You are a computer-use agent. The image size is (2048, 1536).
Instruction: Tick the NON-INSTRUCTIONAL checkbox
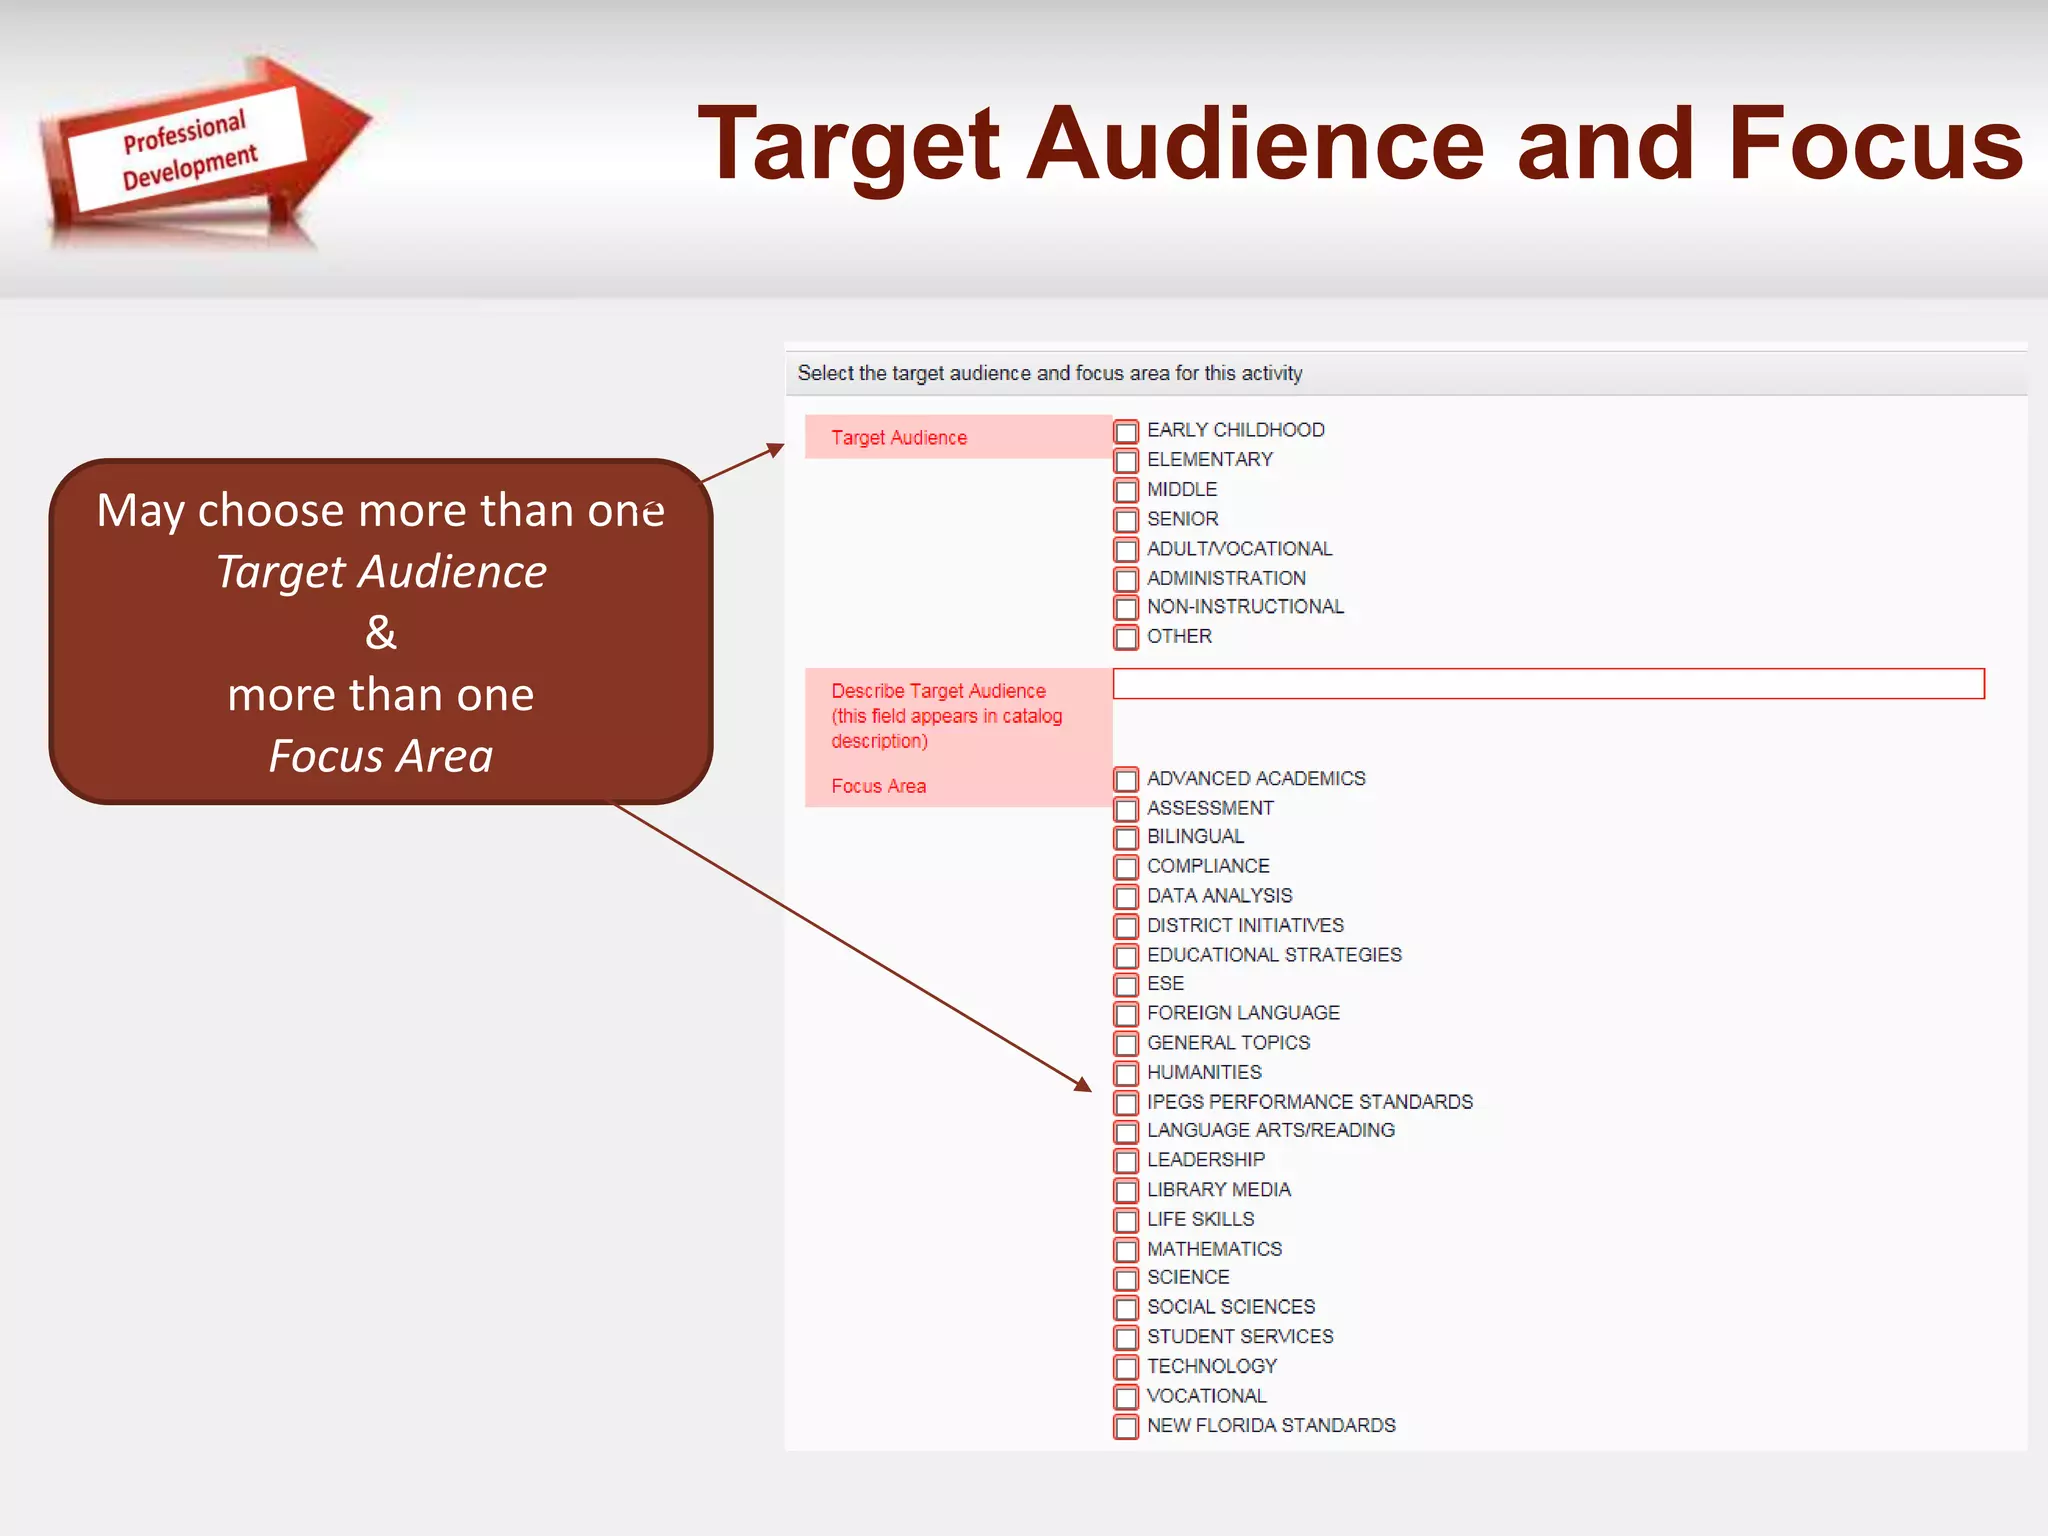[x=1126, y=608]
